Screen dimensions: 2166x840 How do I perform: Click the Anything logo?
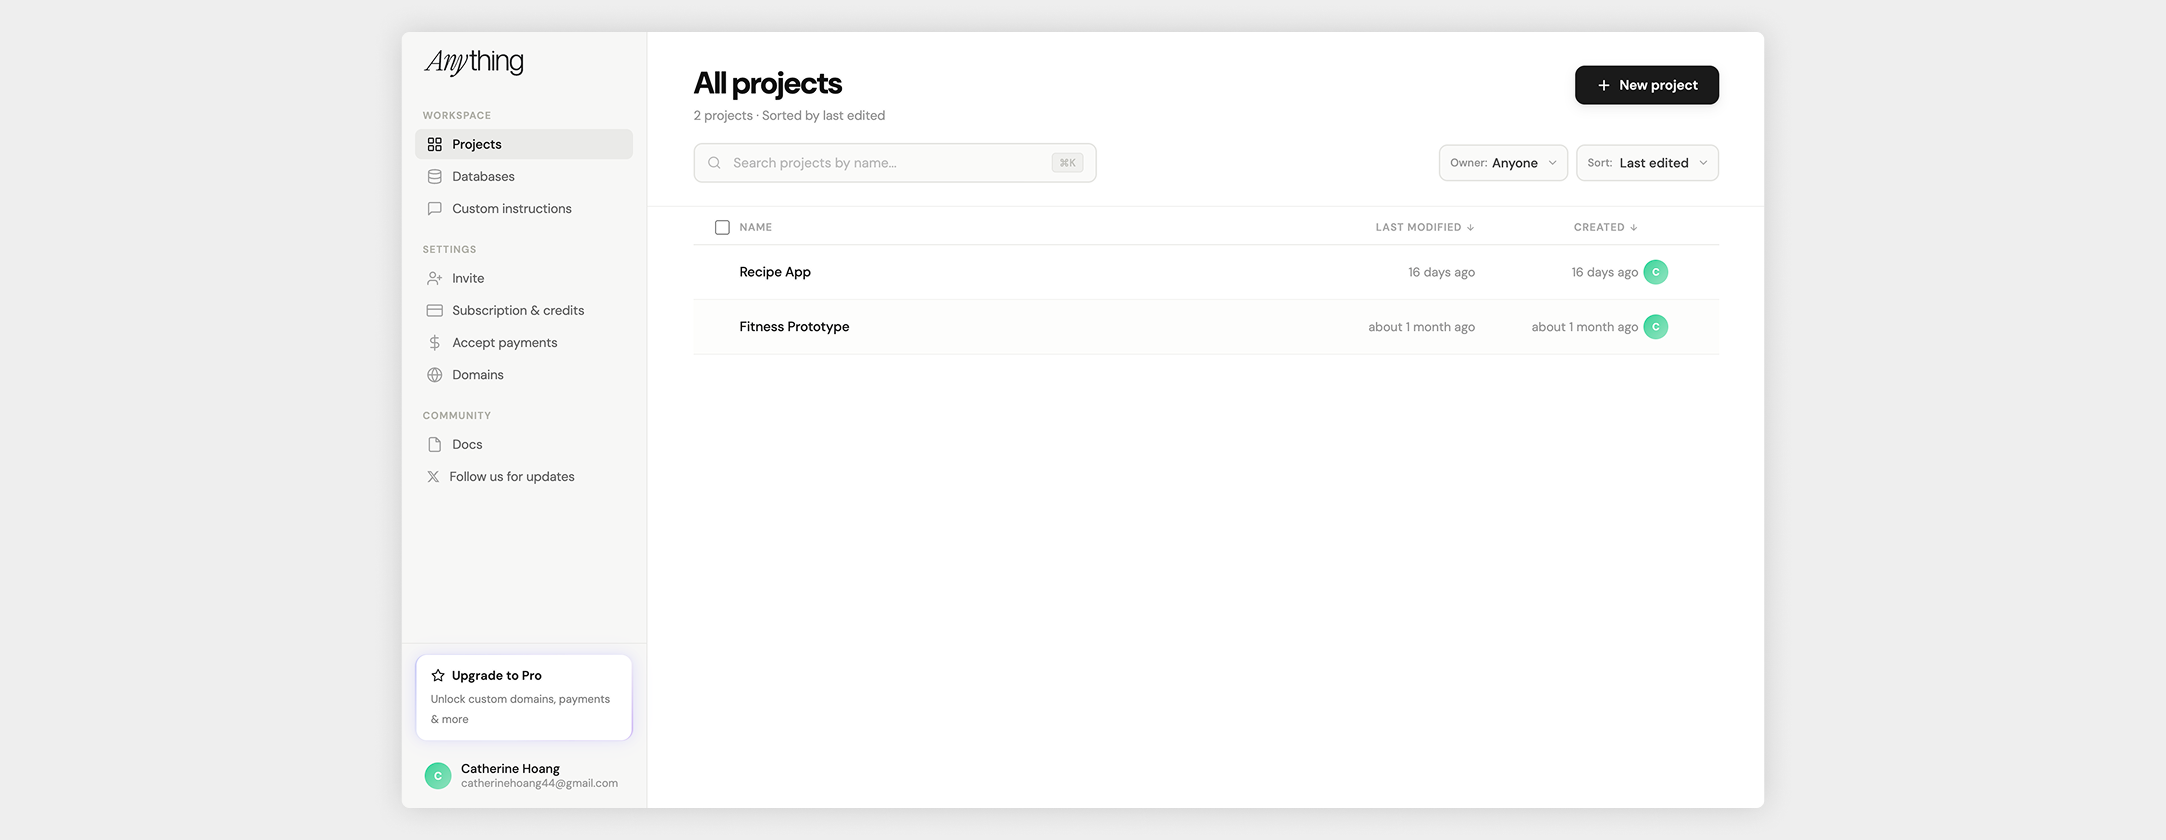pyautogui.click(x=474, y=62)
